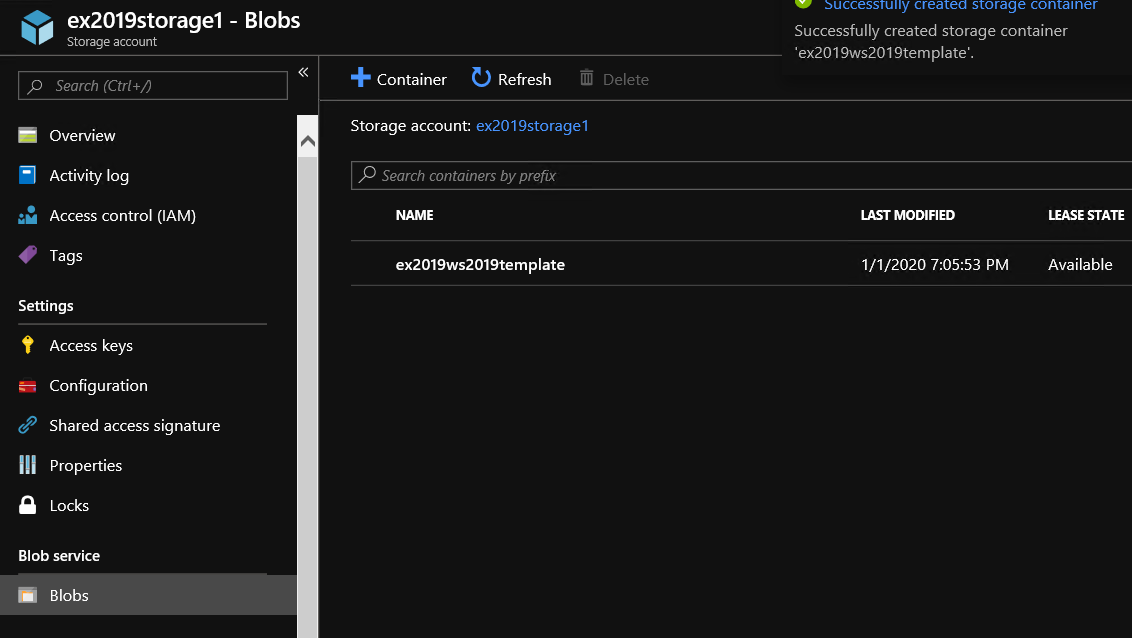Refresh the container list
The width and height of the screenshot is (1132, 638).
pos(511,79)
